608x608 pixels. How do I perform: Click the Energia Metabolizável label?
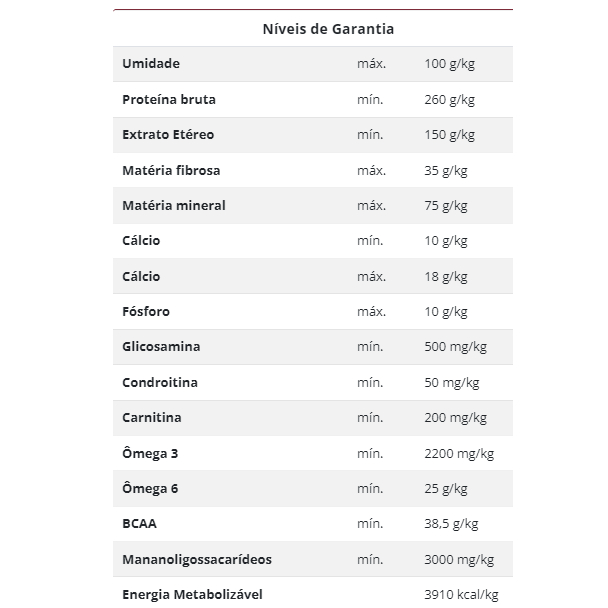click(192, 595)
